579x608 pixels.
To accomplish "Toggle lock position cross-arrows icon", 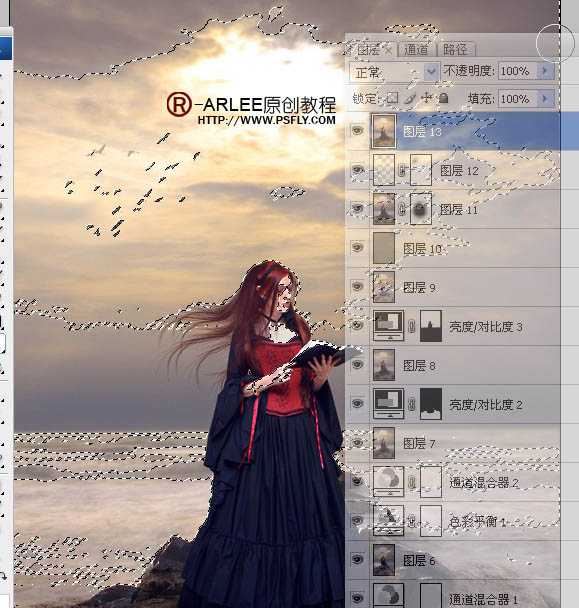I will pos(427,98).
